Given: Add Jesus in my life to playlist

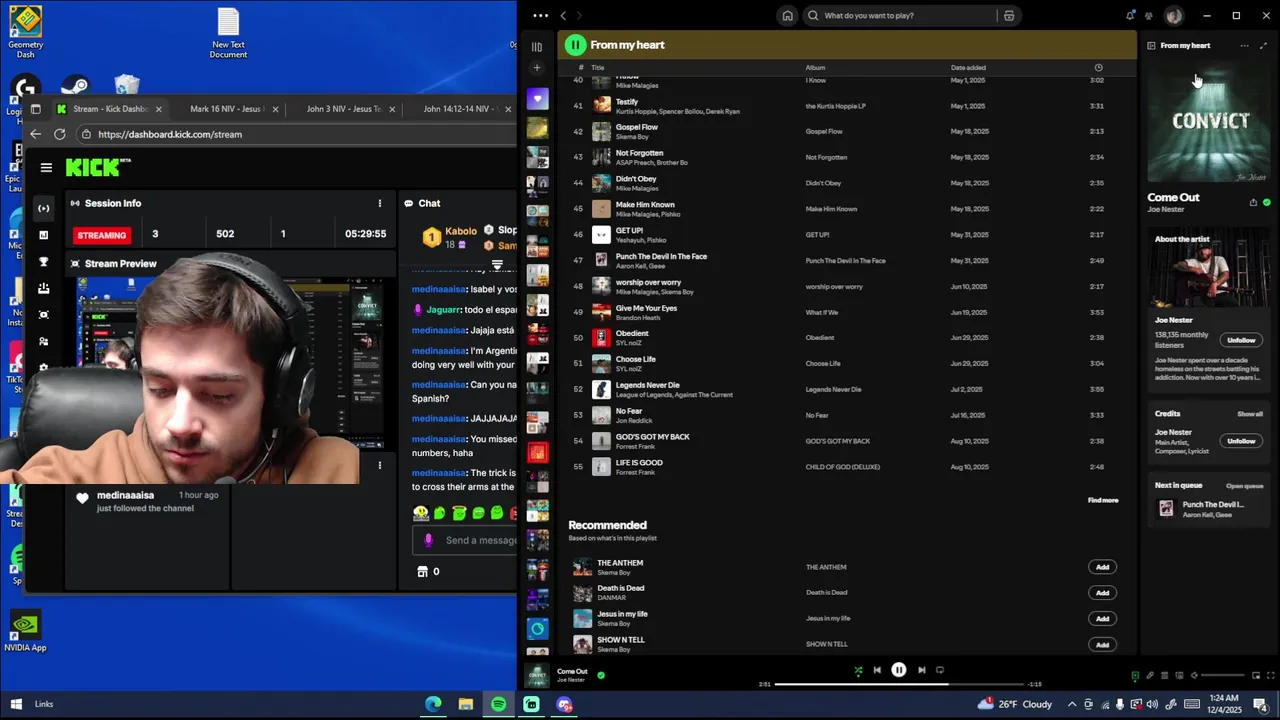Looking at the screenshot, I should pyautogui.click(x=1102, y=619).
